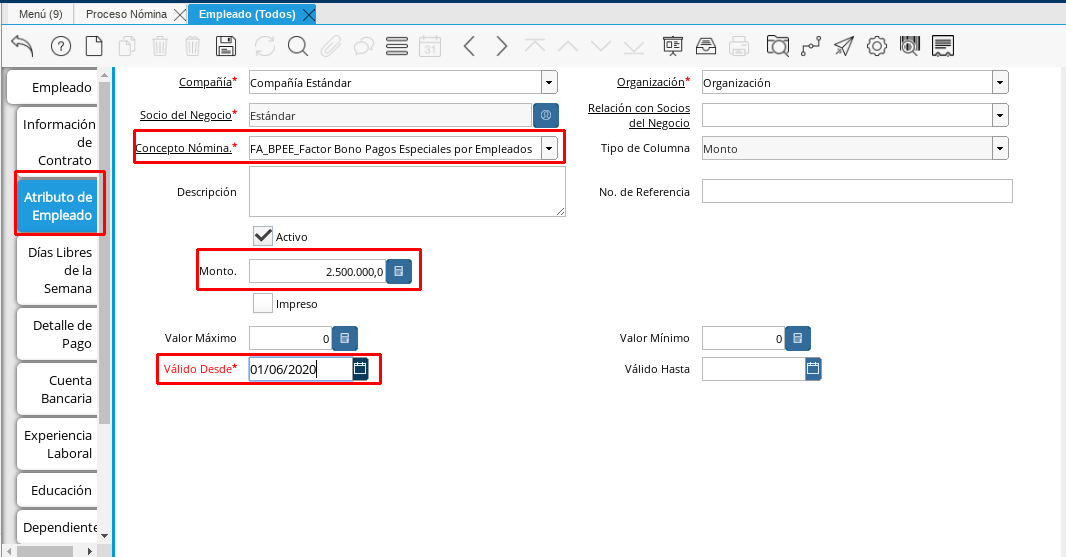This screenshot has width=1066, height=557.
Task: Click the undo changes arrow icon
Action: (22, 46)
